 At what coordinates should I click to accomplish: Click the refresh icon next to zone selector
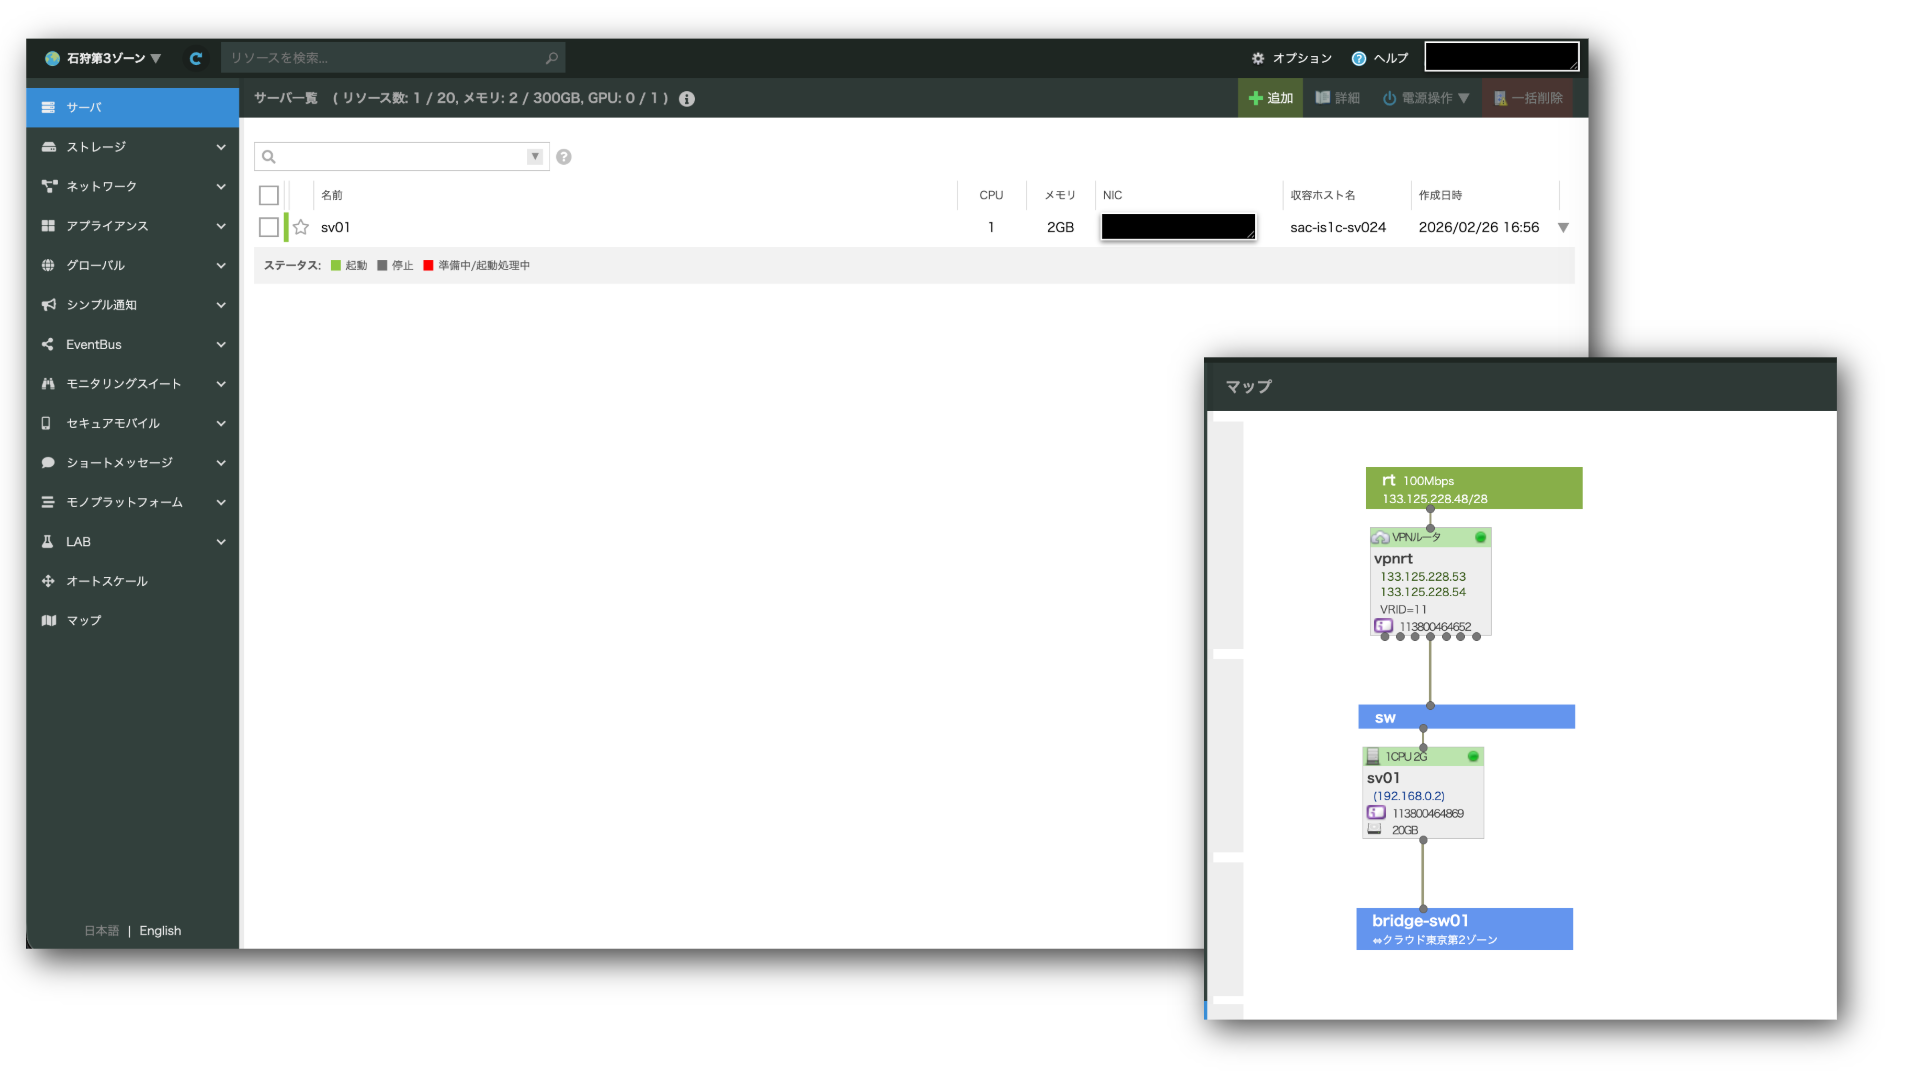(196, 58)
